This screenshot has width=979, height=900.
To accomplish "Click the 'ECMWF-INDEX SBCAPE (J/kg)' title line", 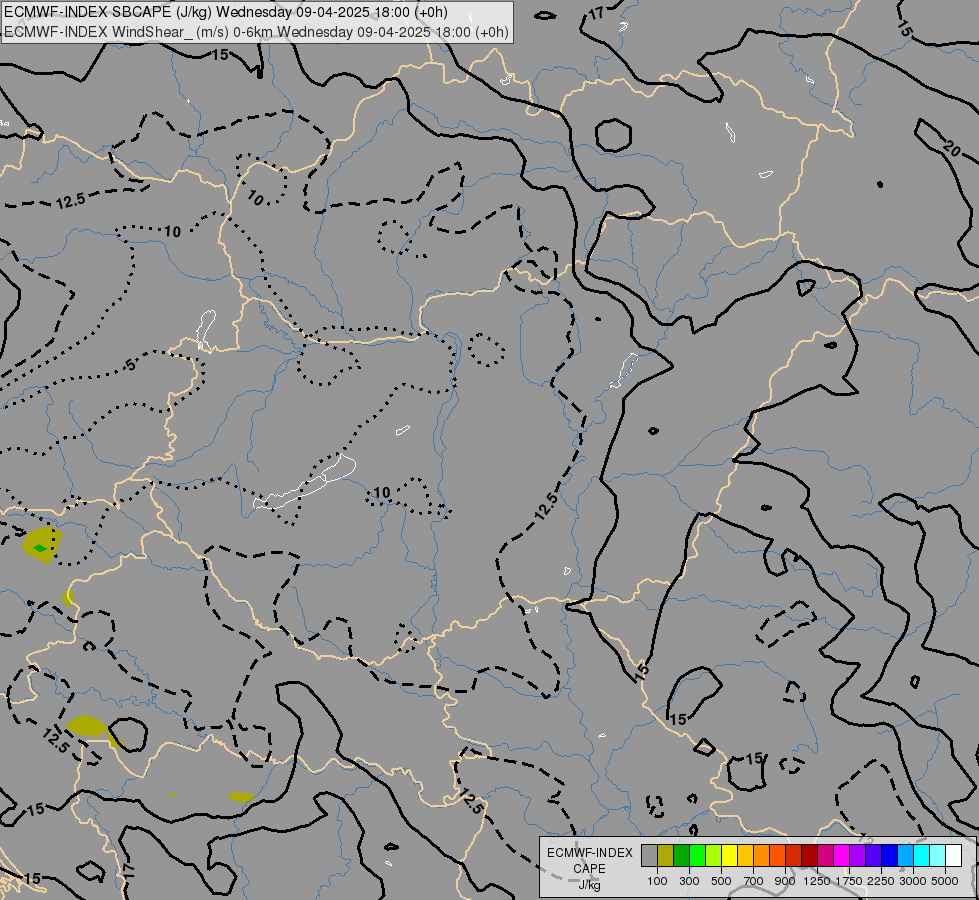I will pyautogui.click(x=225, y=12).
